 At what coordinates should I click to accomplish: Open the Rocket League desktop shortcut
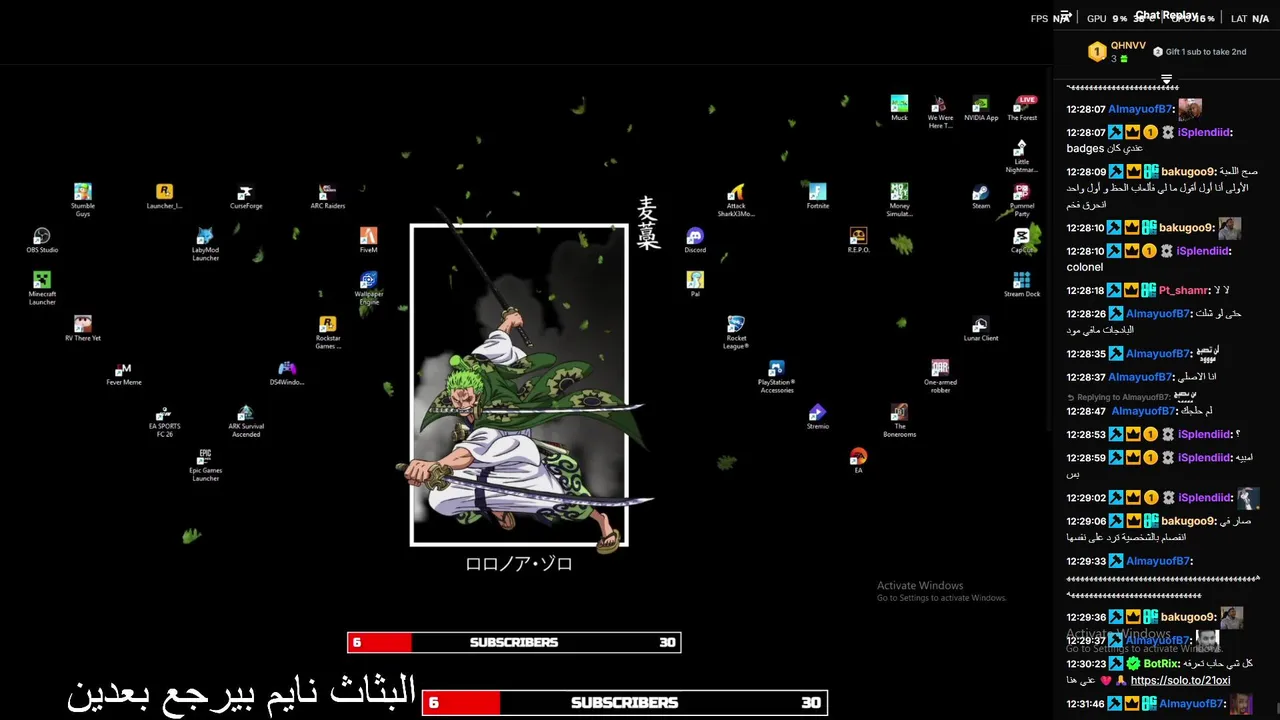coord(736,332)
